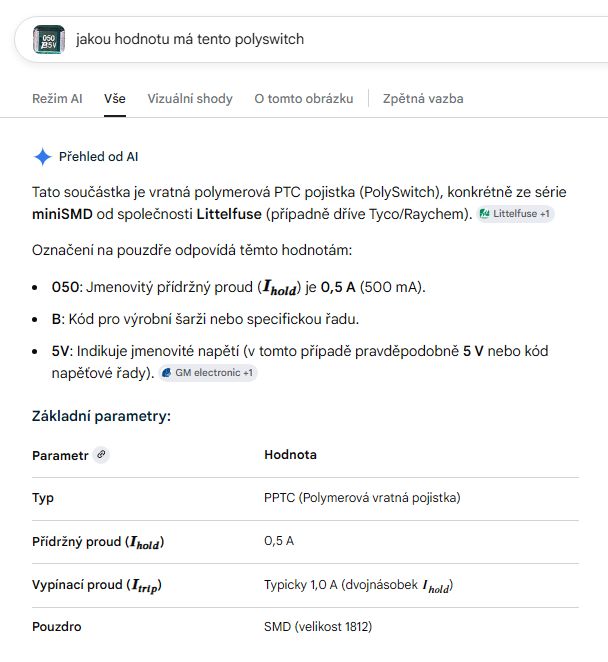Screen dimensions: 608x662
Task: Click the Littelfuse logo icon in source chip
Action: (485, 214)
